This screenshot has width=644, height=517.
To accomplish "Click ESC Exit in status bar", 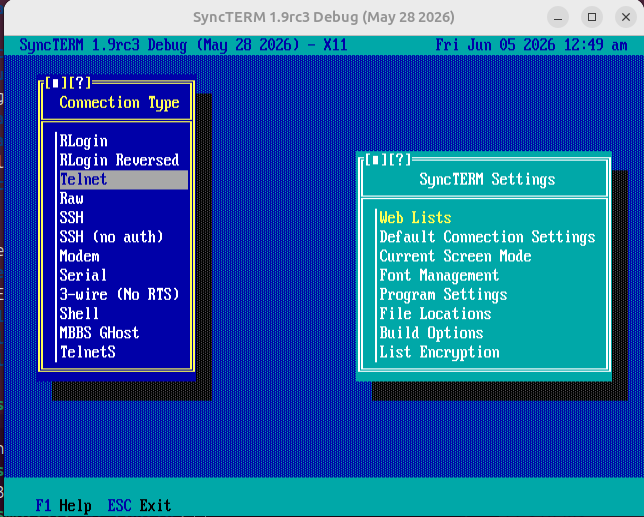I will tap(139, 506).
